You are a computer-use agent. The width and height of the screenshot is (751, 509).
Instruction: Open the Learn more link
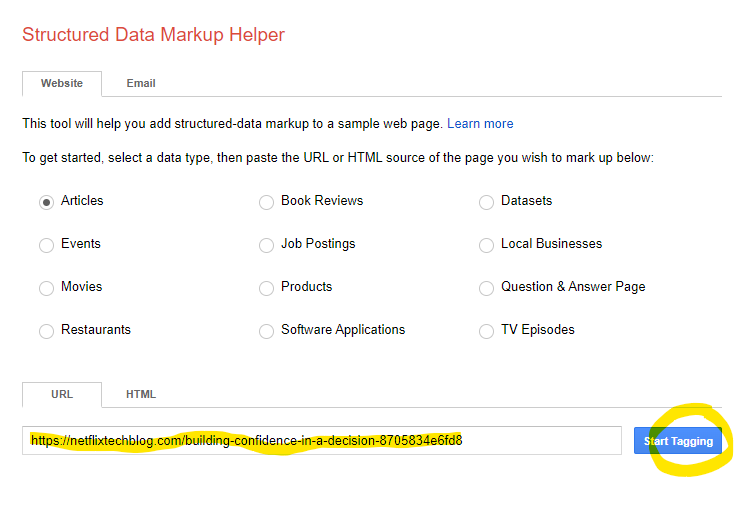pyautogui.click(x=480, y=124)
